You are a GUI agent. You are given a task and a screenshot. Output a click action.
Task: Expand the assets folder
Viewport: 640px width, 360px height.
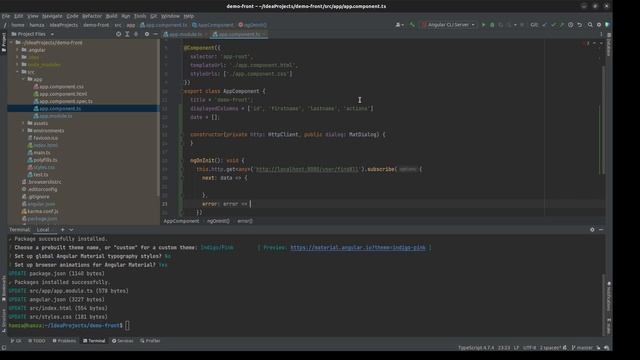click(24, 123)
